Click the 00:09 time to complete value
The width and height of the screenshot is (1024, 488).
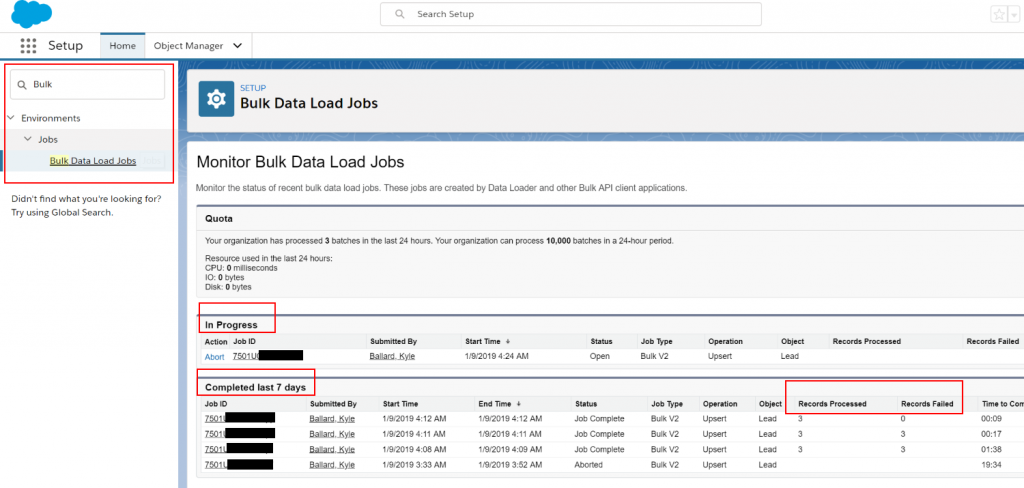click(x=991, y=418)
